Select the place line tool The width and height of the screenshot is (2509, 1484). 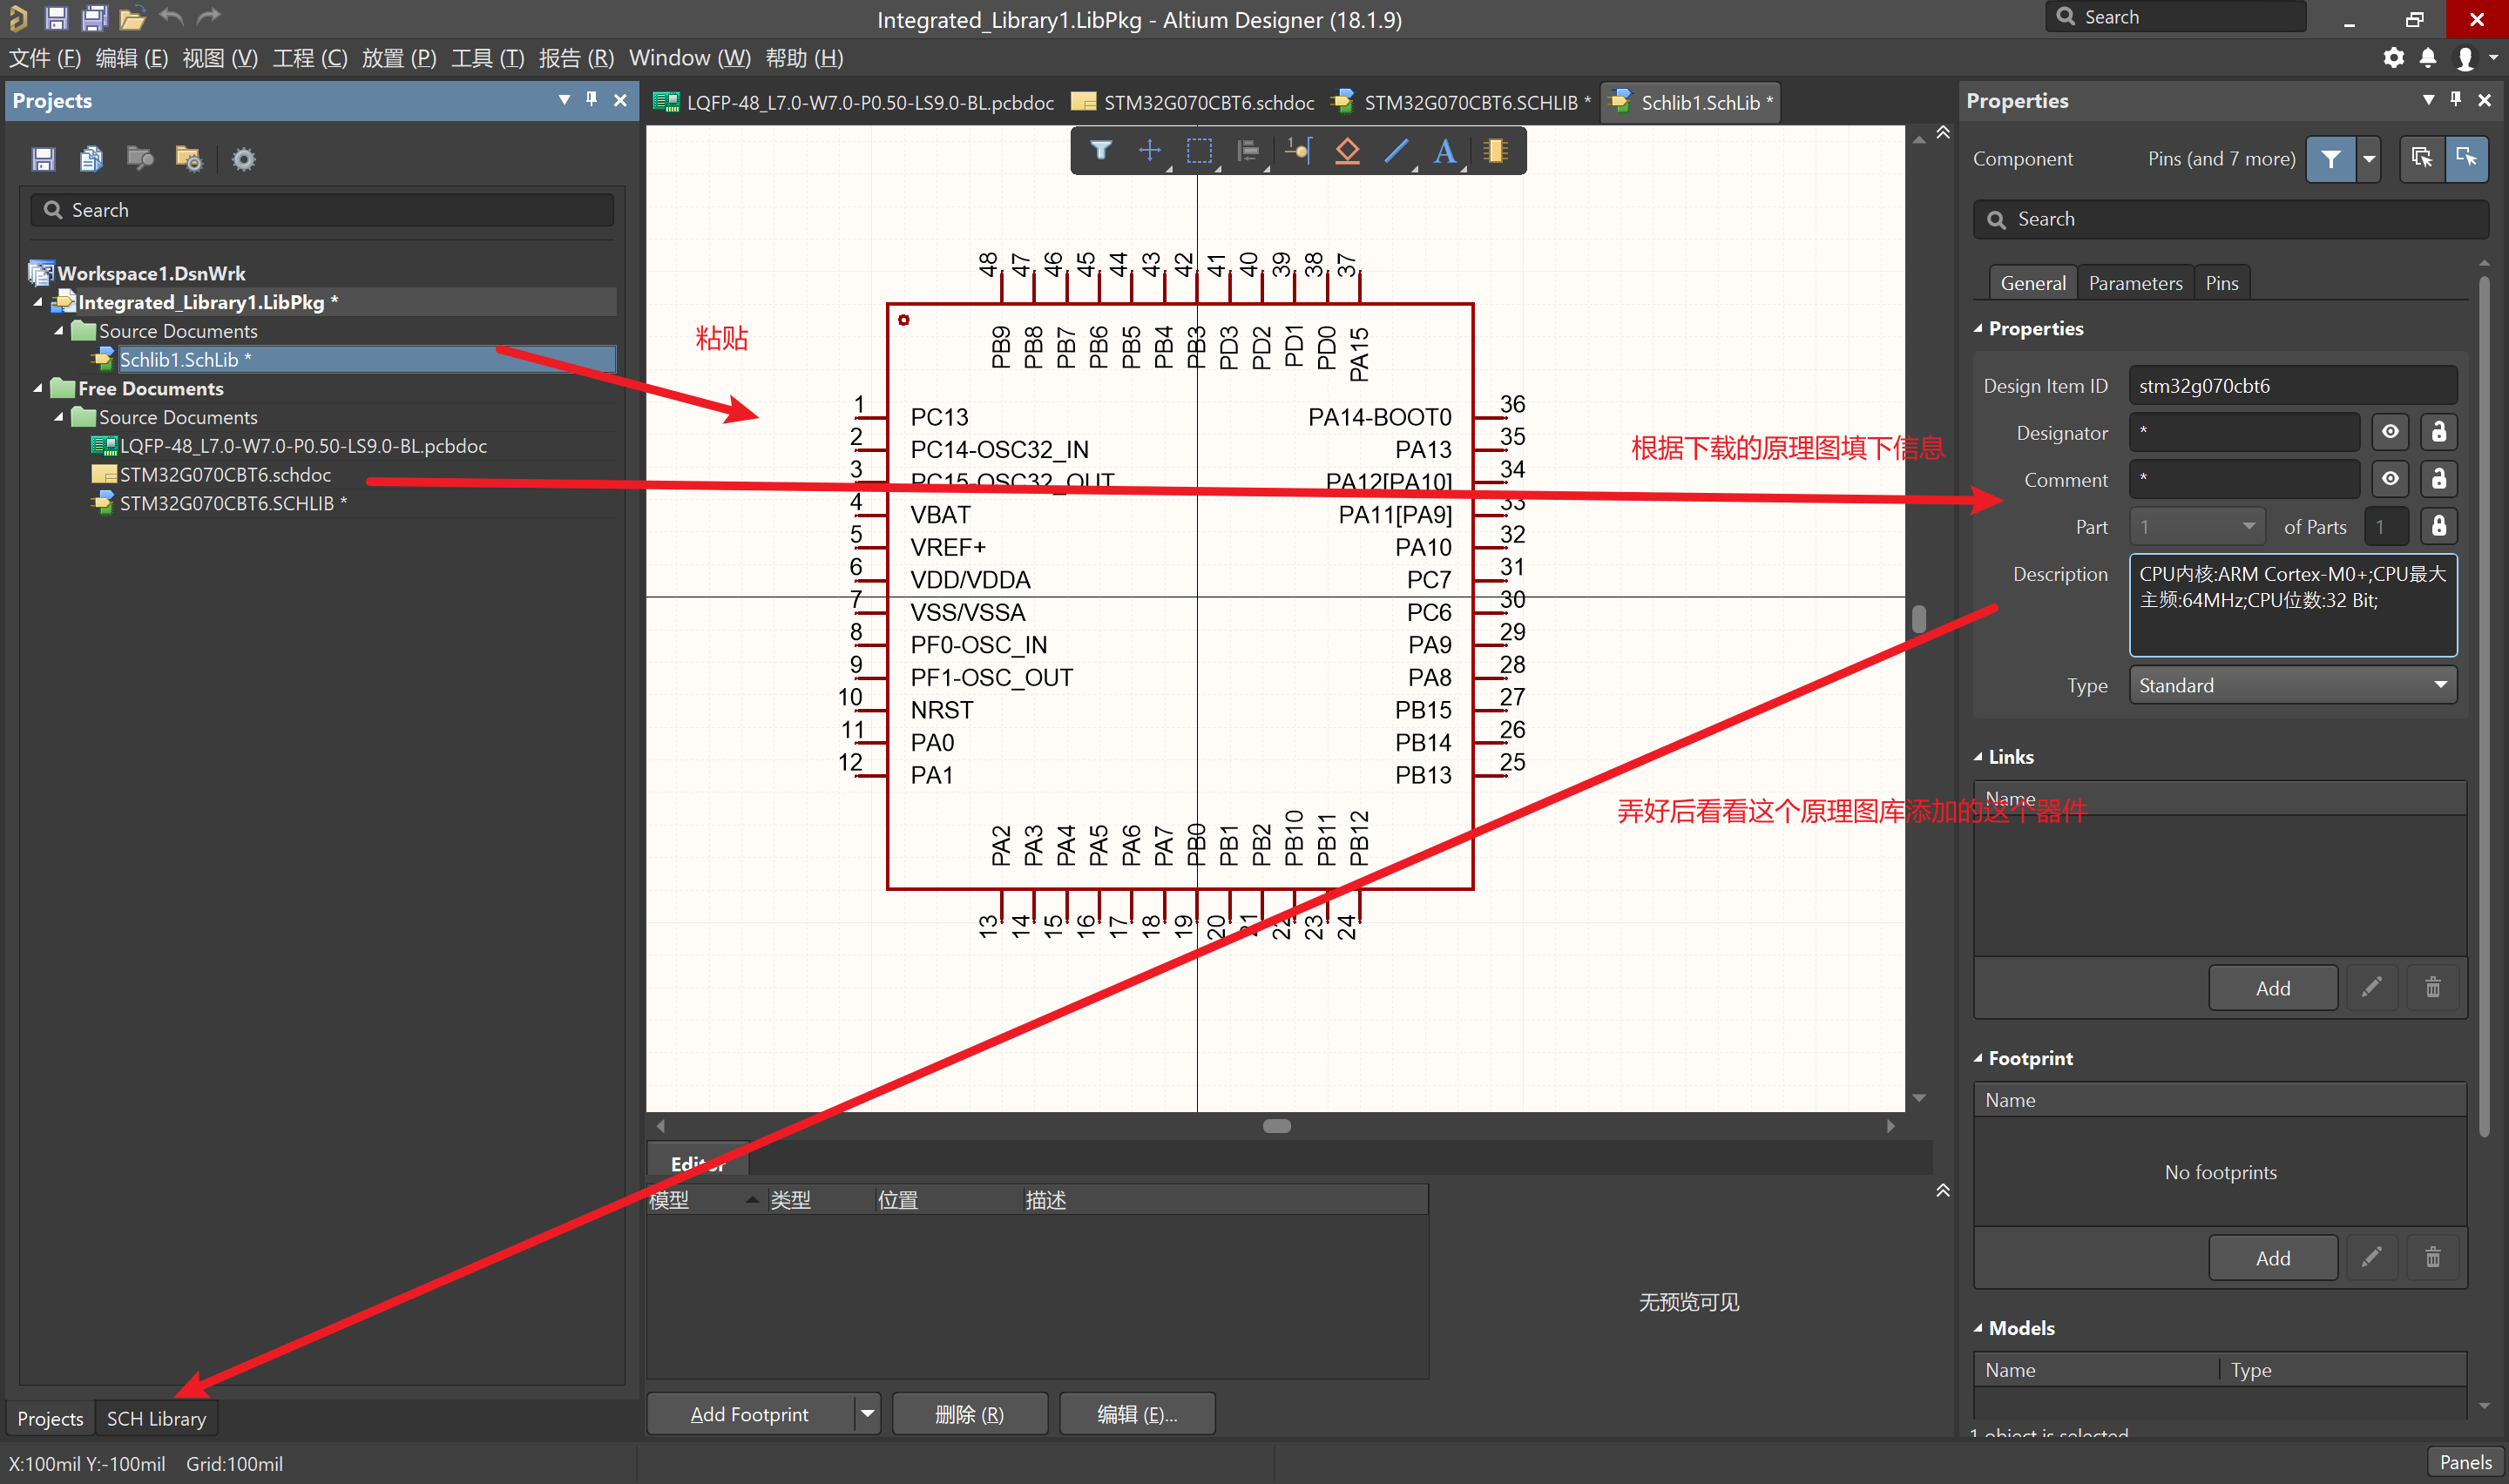pos(1396,151)
